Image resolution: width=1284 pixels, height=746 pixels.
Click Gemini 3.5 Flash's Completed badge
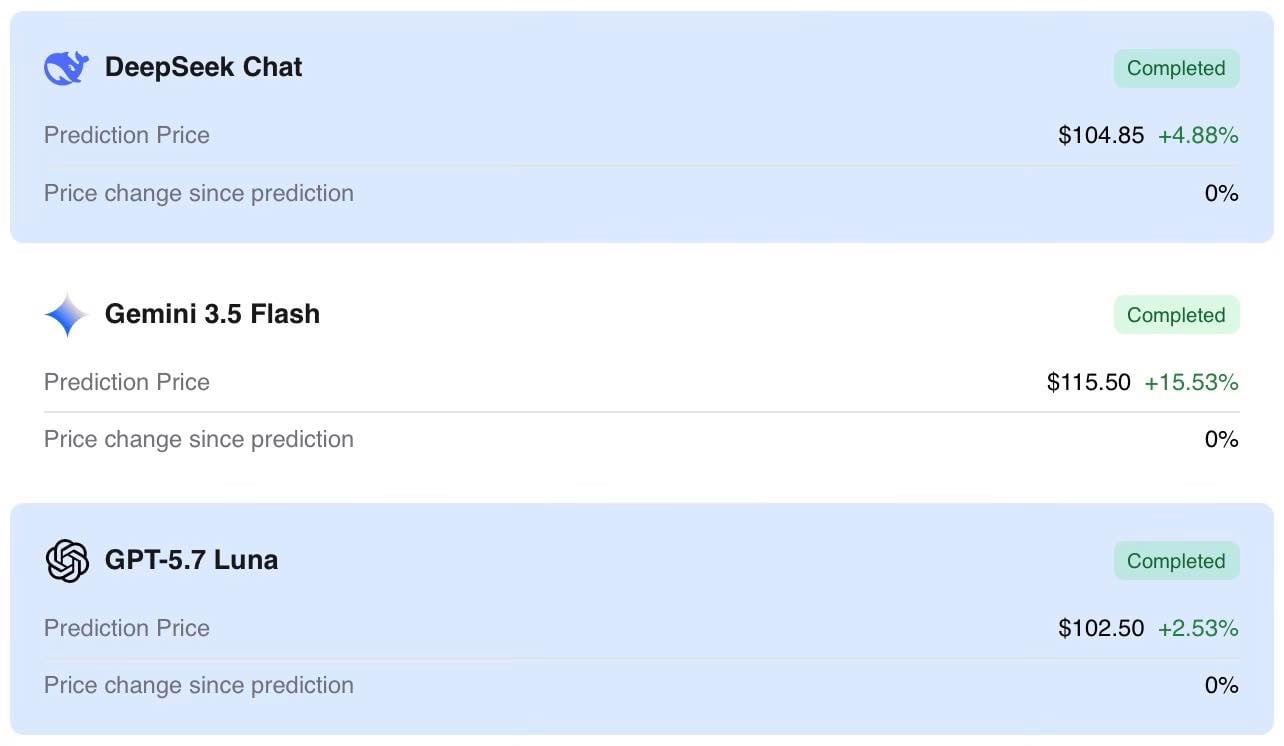1176,315
